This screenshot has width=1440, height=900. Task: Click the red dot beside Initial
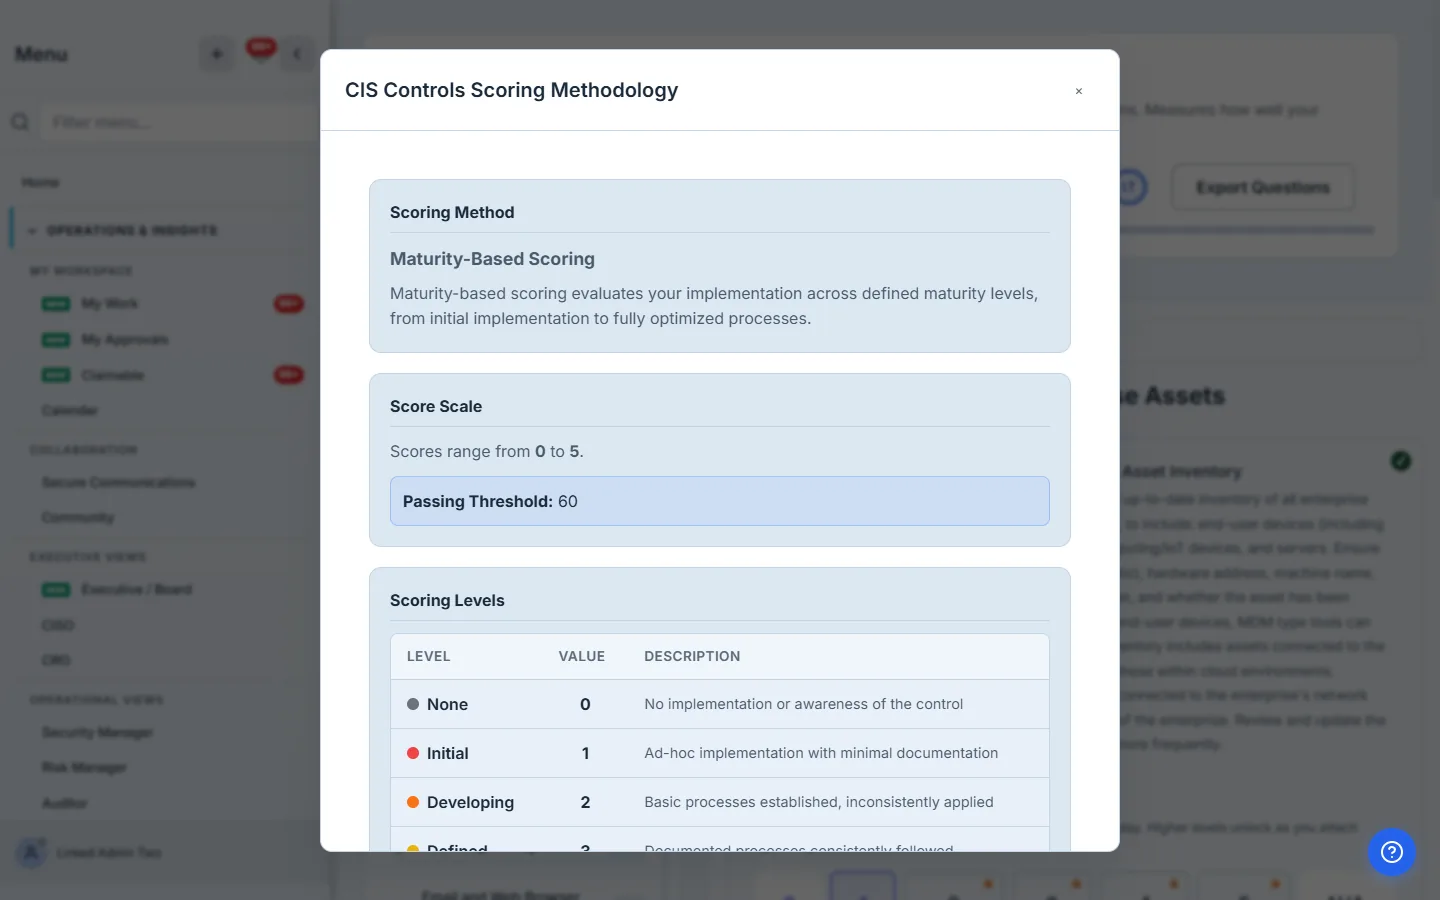click(413, 753)
